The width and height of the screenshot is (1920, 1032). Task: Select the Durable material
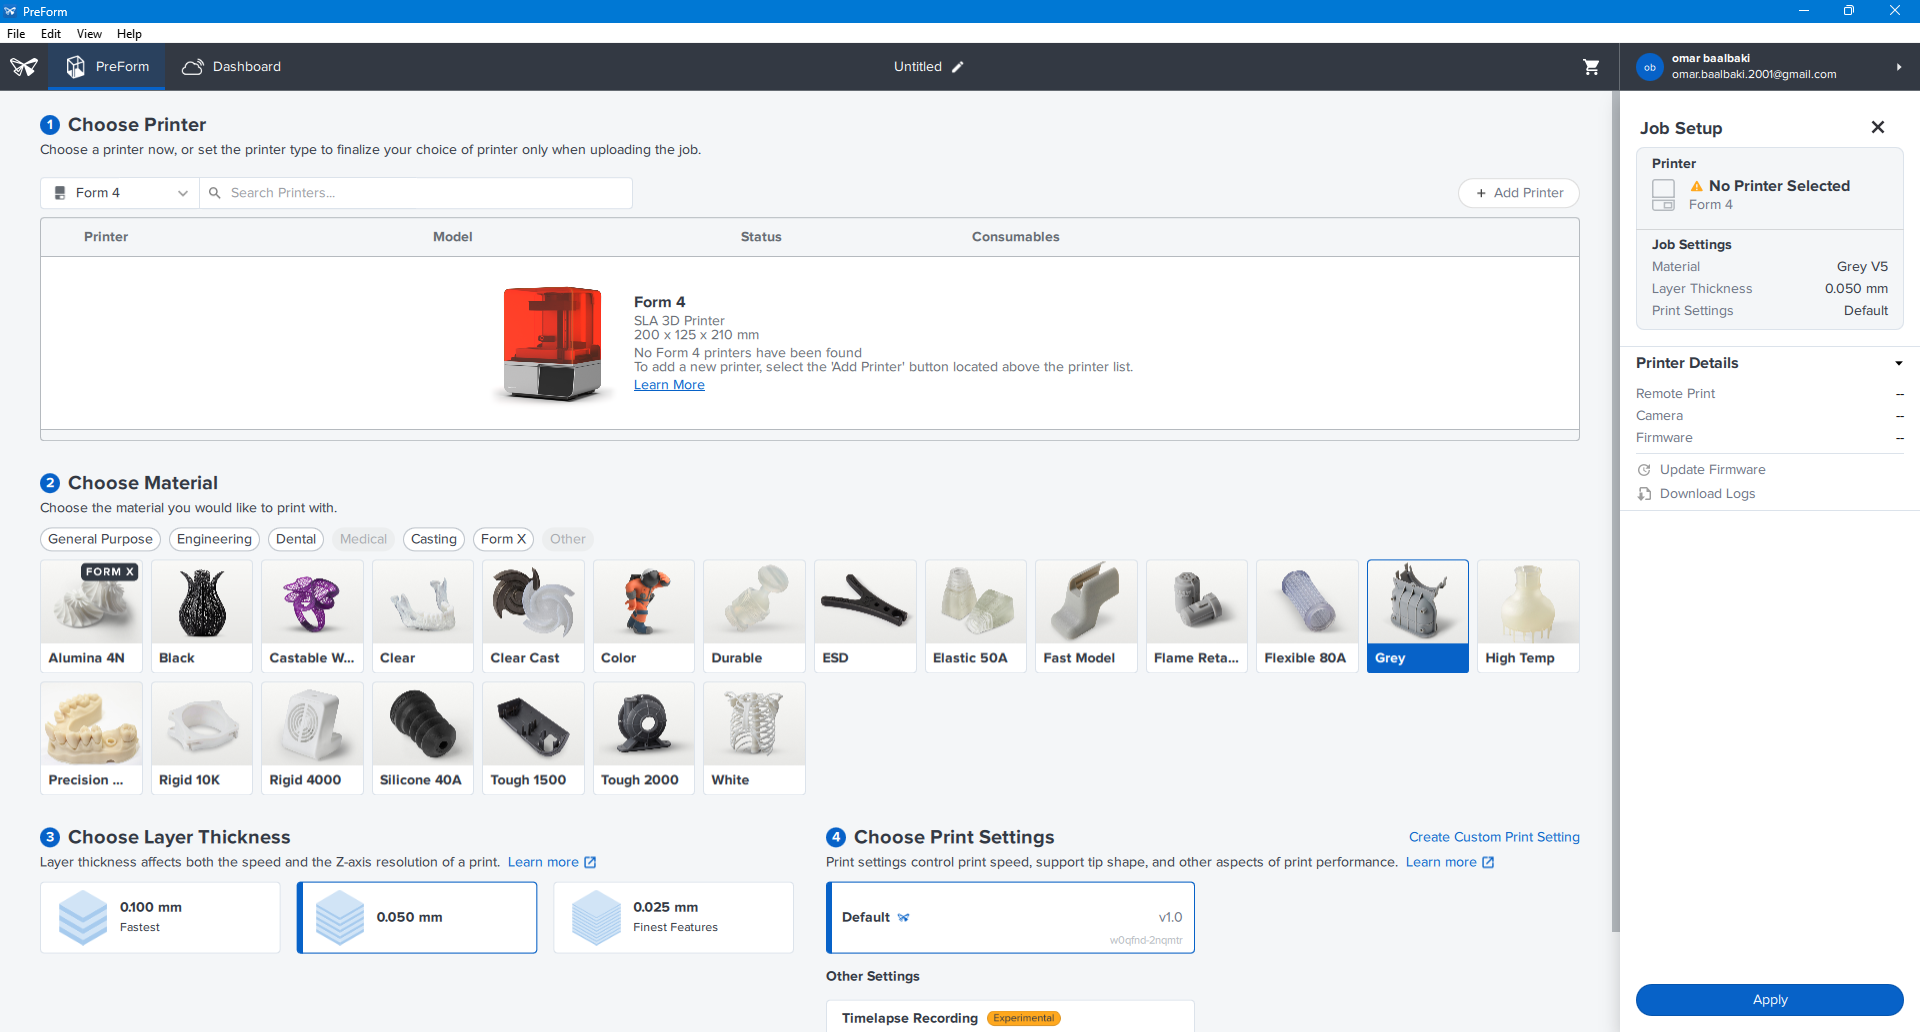tap(754, 616)
